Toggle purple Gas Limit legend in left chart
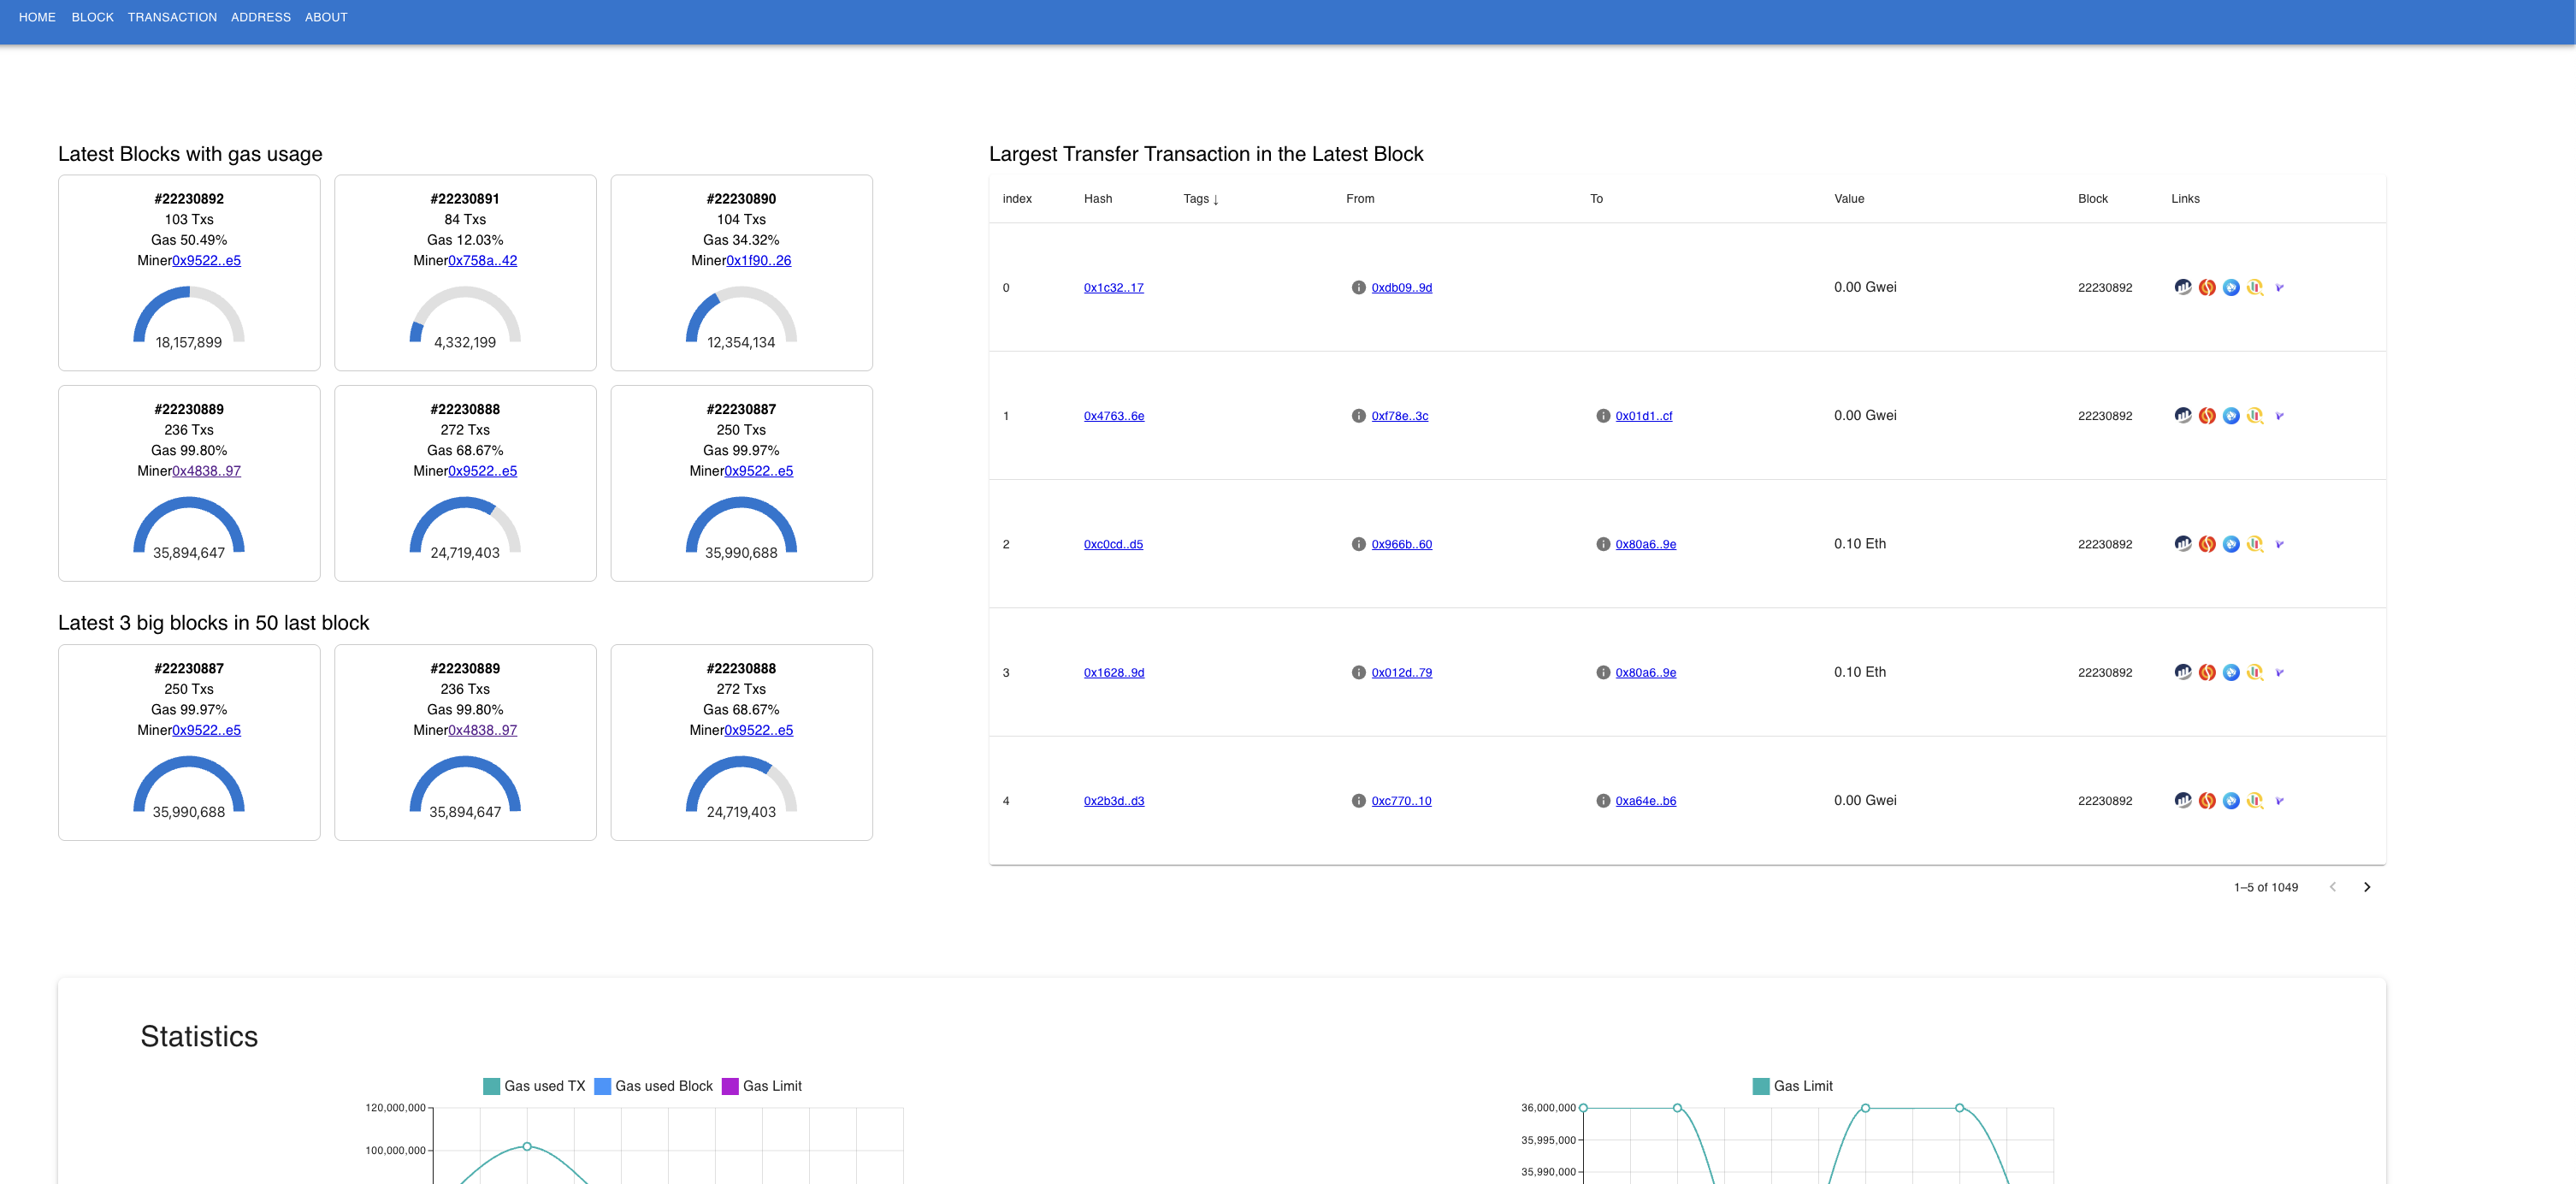 click(x=761, y=1086)
